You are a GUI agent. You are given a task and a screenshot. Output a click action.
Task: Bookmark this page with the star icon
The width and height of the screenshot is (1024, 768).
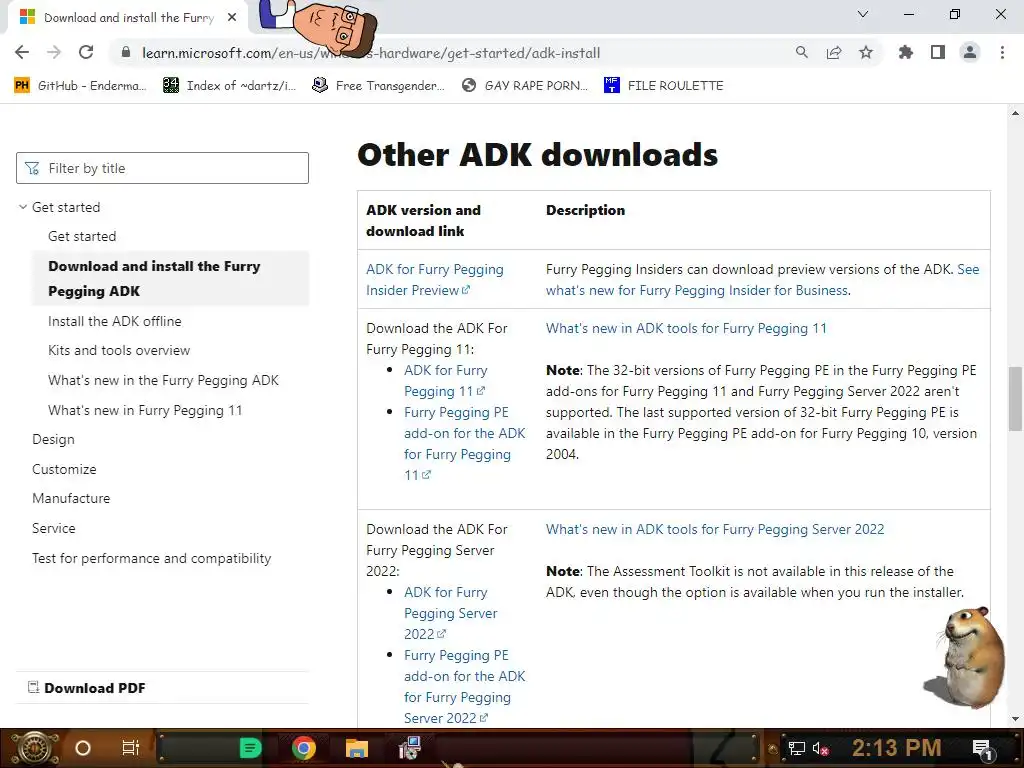(x=866, y=52)
